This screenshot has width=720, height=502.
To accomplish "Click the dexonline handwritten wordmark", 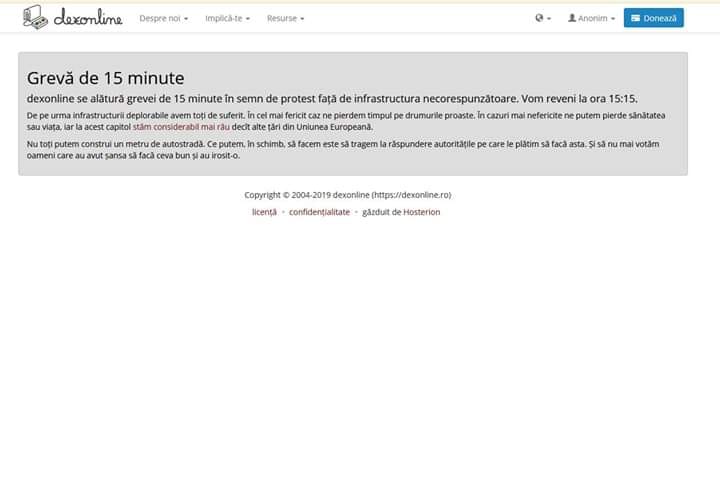I will (x=88, y=18).
